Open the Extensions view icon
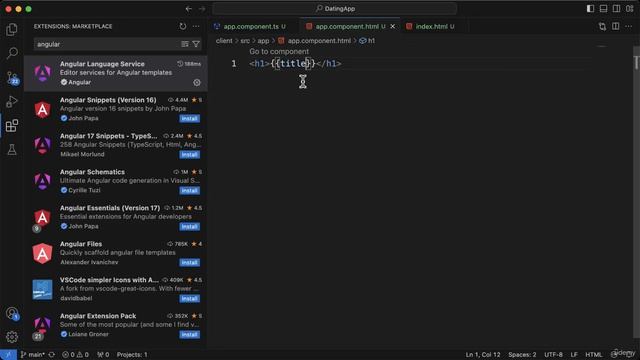 (x=12, y=125)
